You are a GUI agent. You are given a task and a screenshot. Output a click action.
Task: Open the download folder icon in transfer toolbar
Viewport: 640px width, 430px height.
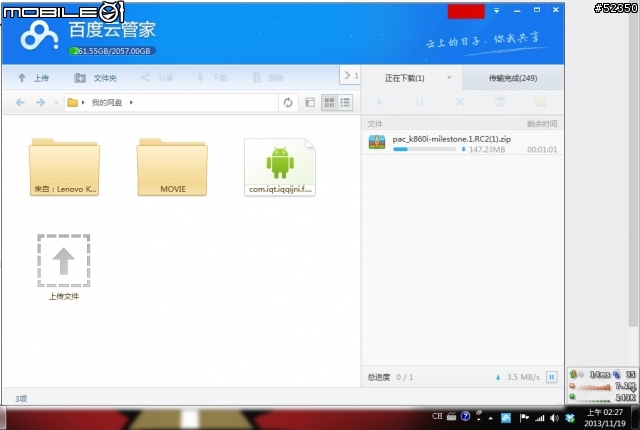pyautogui.click(x=540, y=102)
